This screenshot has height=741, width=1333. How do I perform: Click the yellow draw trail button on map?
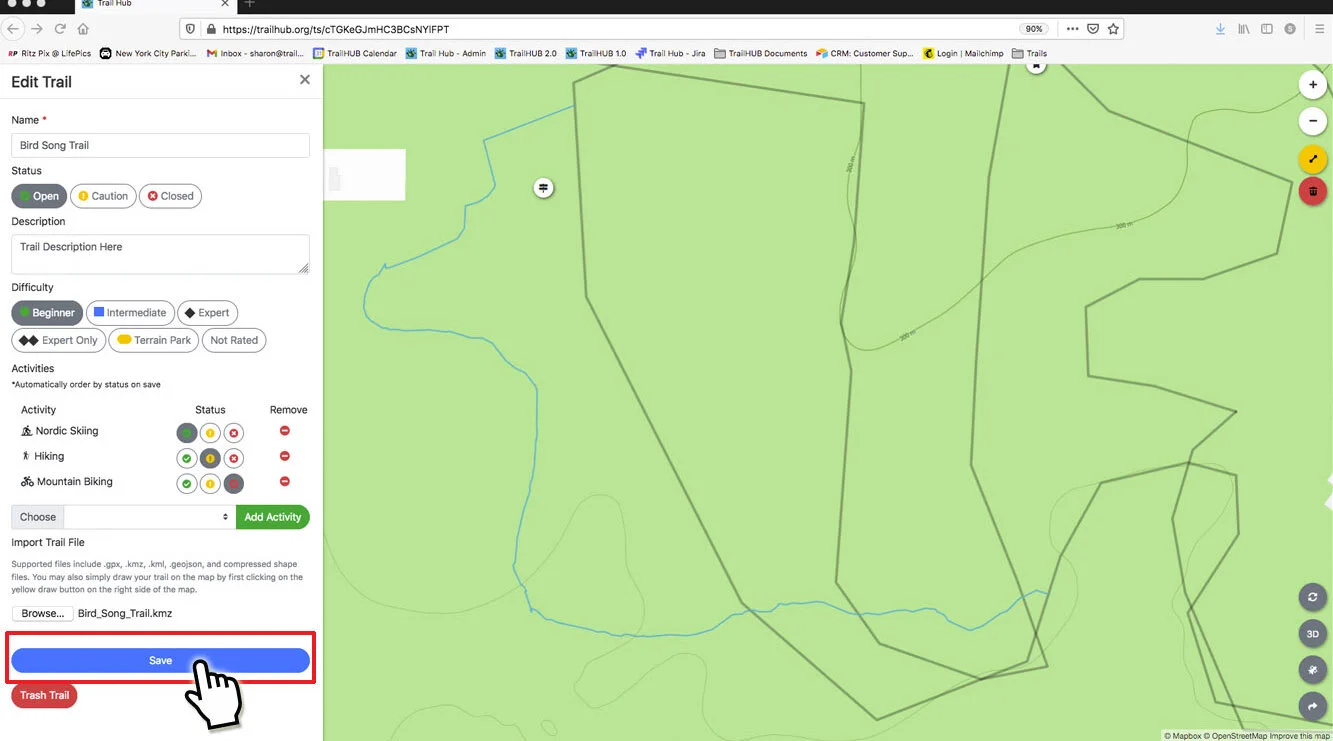click(x=1312, y=159)
